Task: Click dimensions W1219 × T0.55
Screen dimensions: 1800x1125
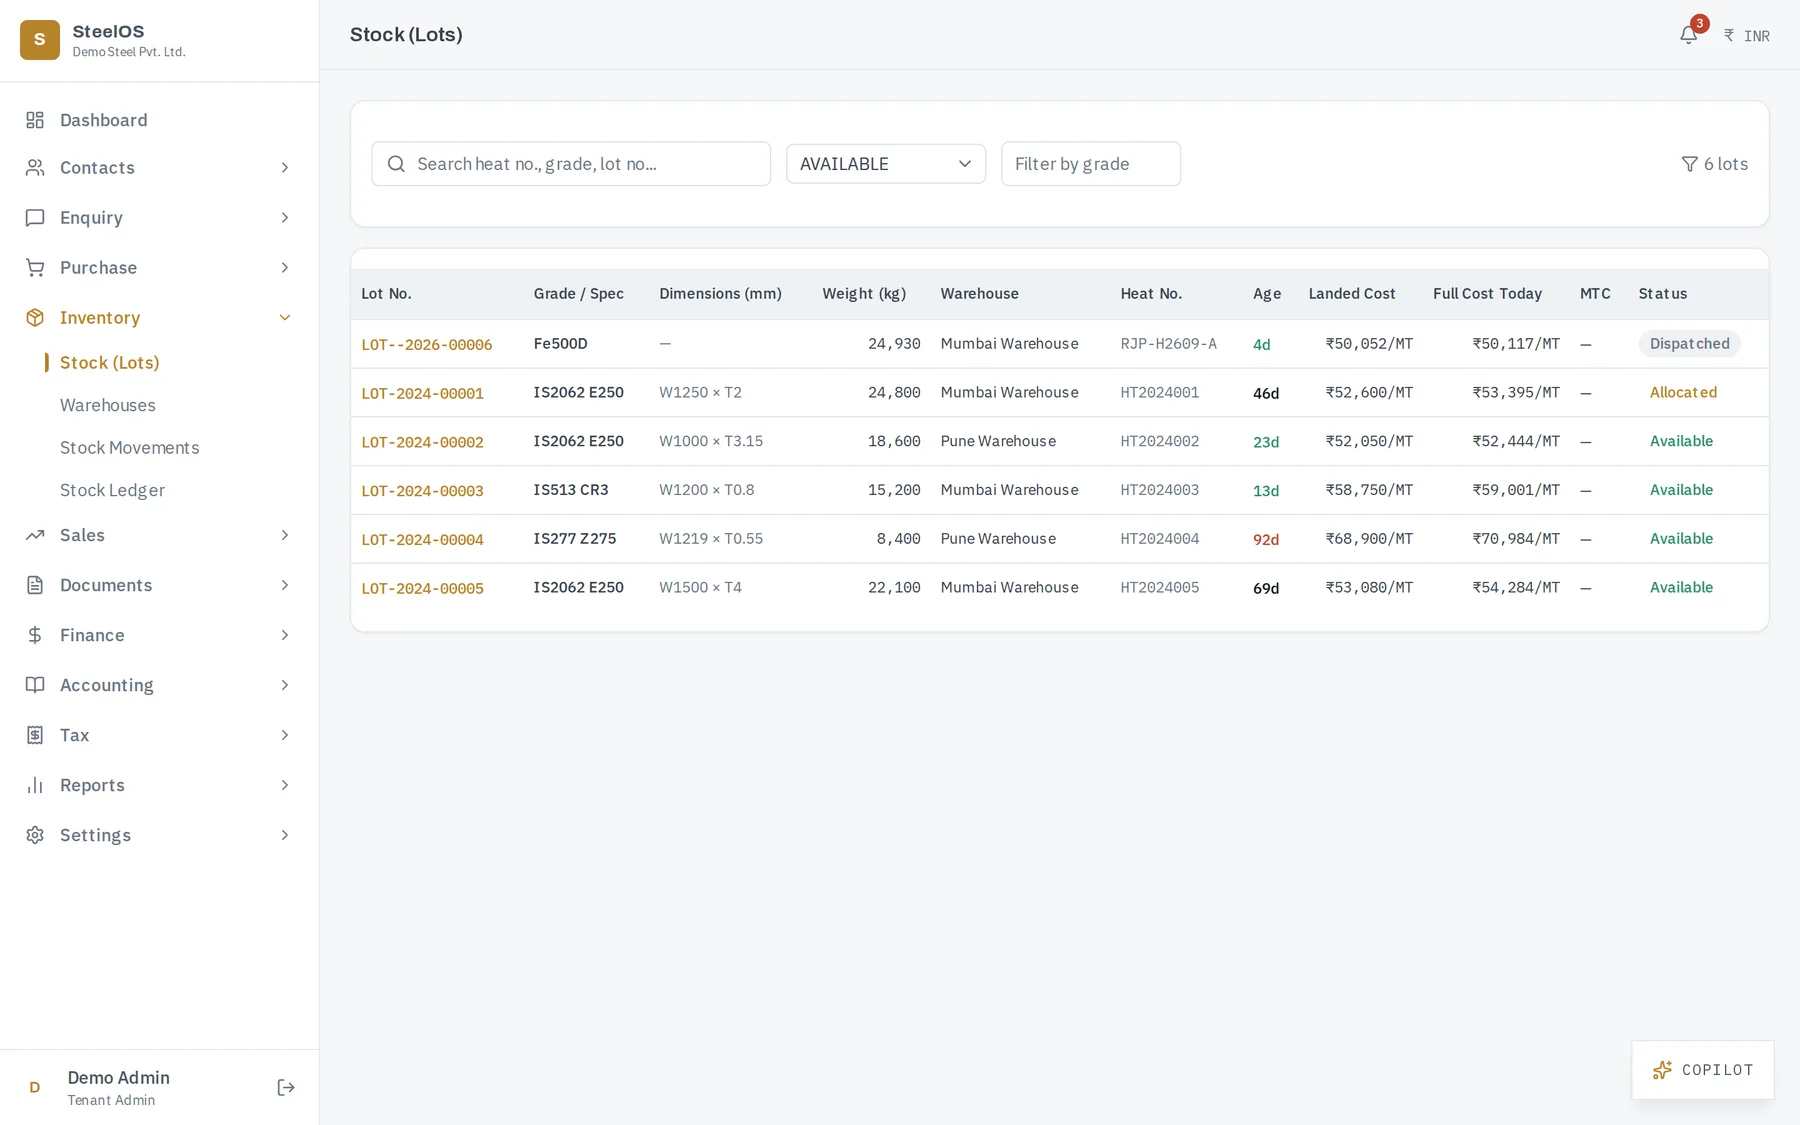Action: (x=711, y=539)
